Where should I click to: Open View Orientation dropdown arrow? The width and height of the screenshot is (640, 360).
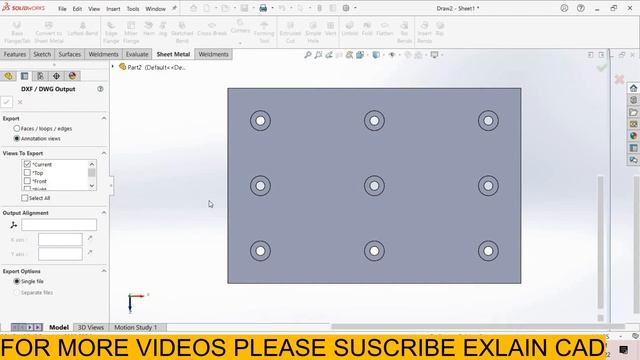click(367, 55)
